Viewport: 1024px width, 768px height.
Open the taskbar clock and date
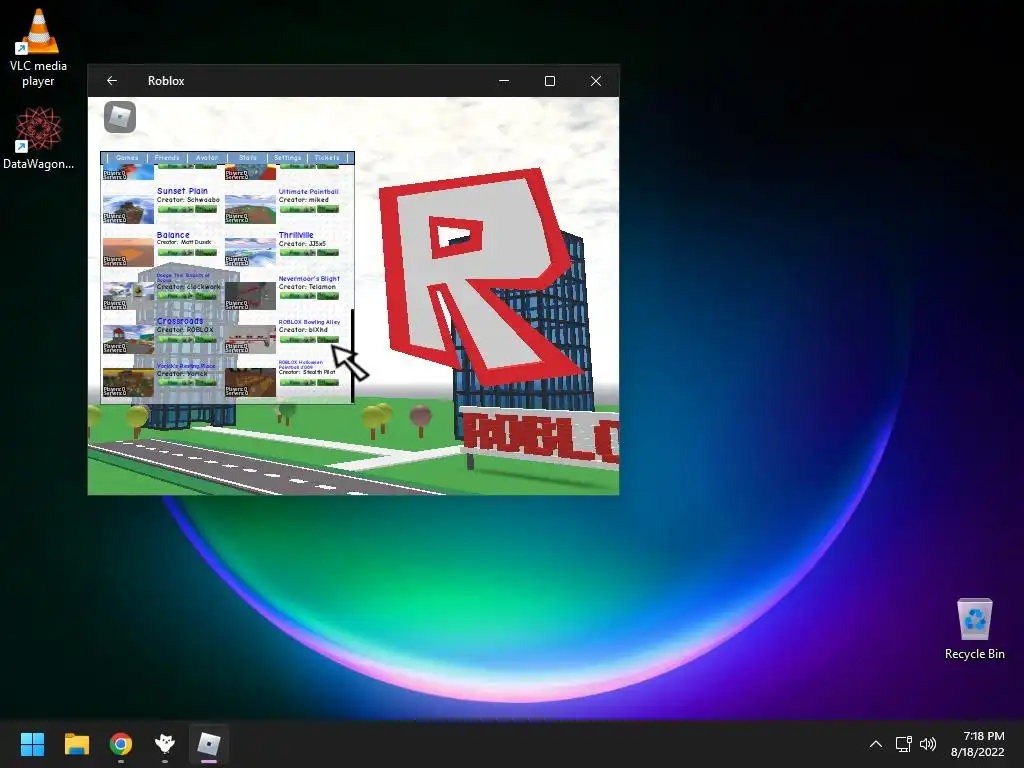[x=977, y=744]
